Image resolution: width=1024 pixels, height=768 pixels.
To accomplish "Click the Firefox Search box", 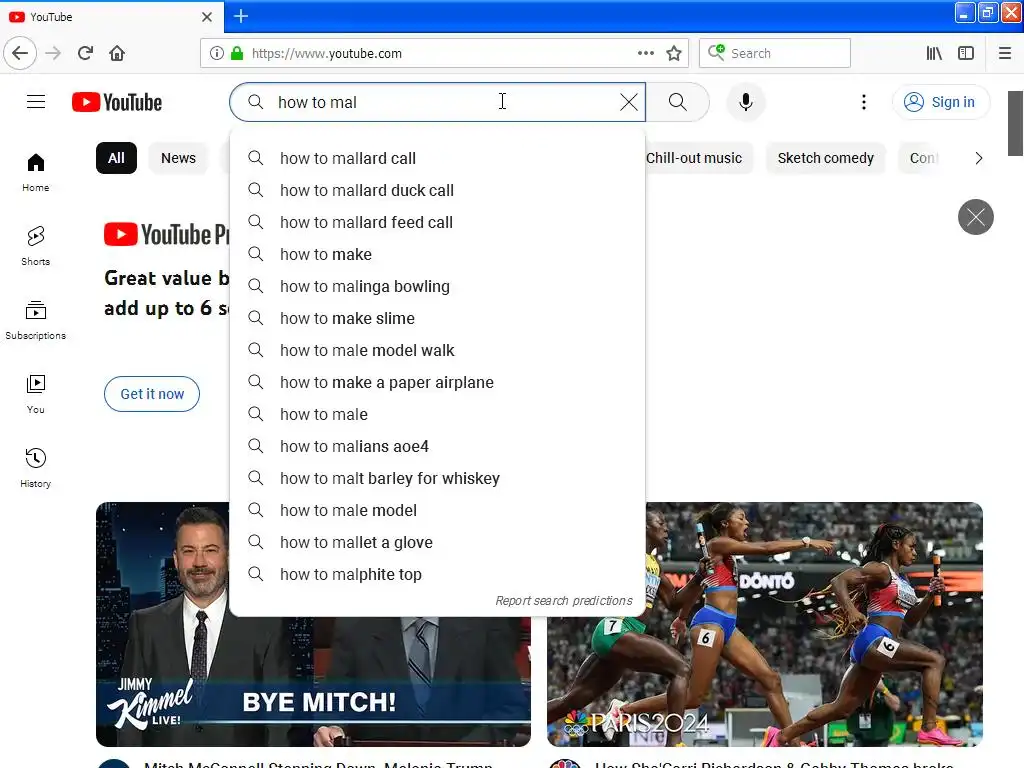I will coord(775,53).
